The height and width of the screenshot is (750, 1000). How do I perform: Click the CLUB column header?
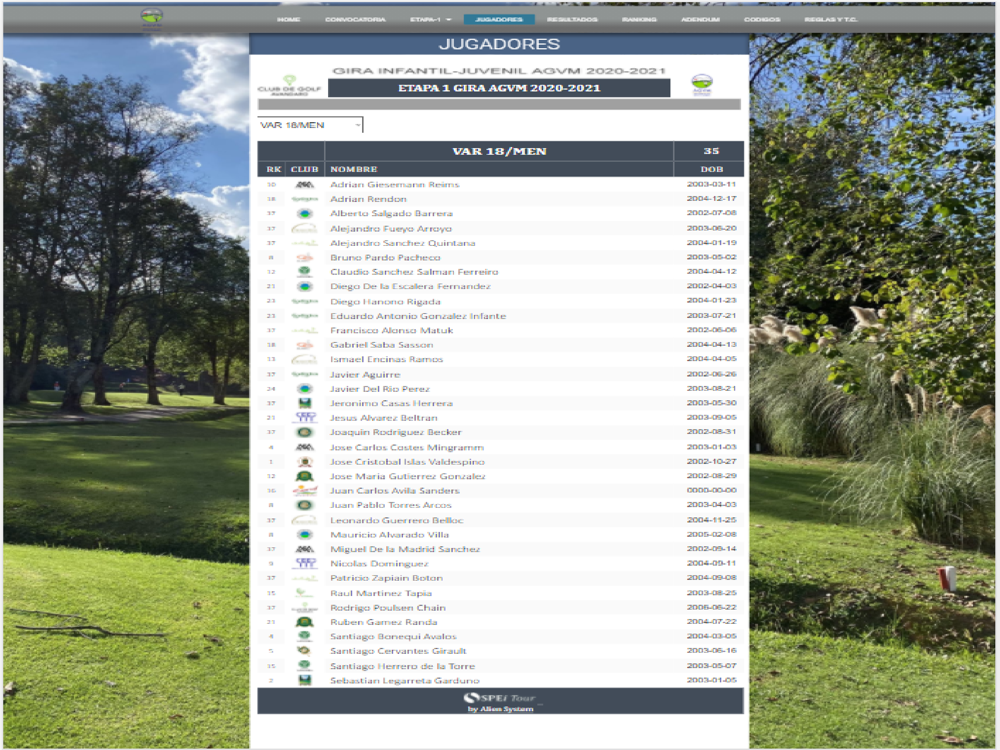pos(304,169)
